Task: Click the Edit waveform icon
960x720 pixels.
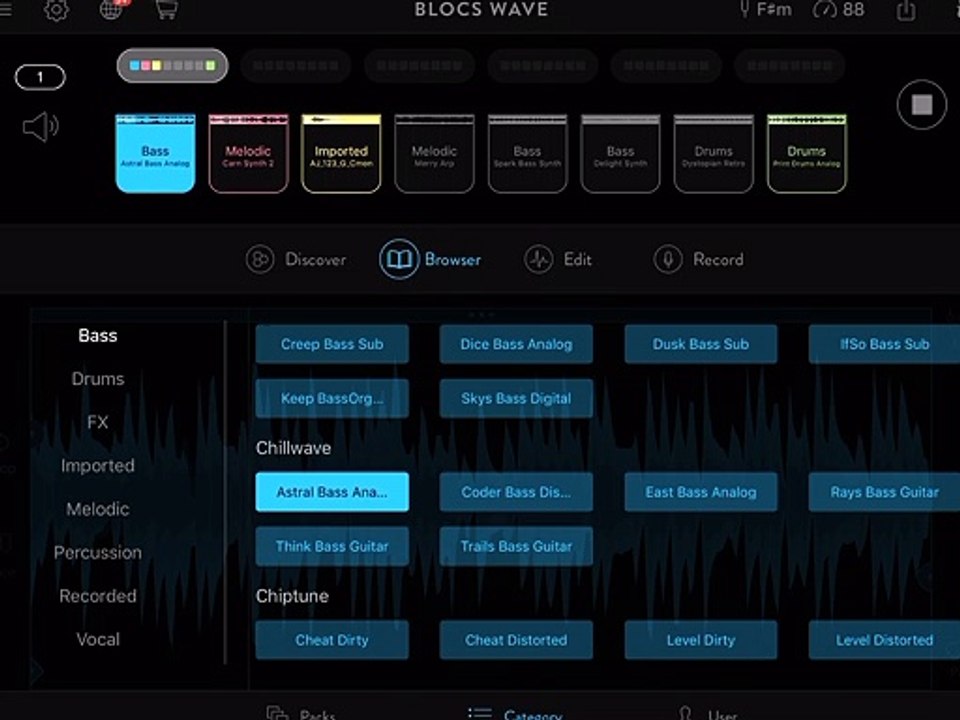Action: (539, 260)
